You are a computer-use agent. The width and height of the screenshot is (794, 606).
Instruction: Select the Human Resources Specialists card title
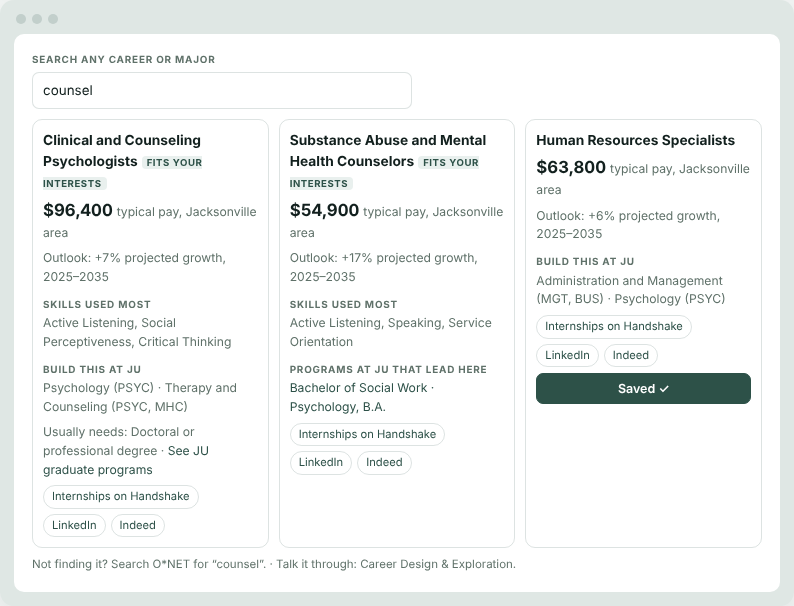[636, 140]
